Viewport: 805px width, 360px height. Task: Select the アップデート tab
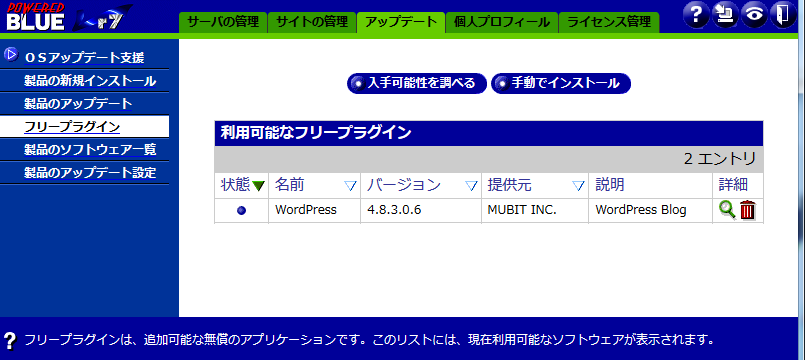401,22
